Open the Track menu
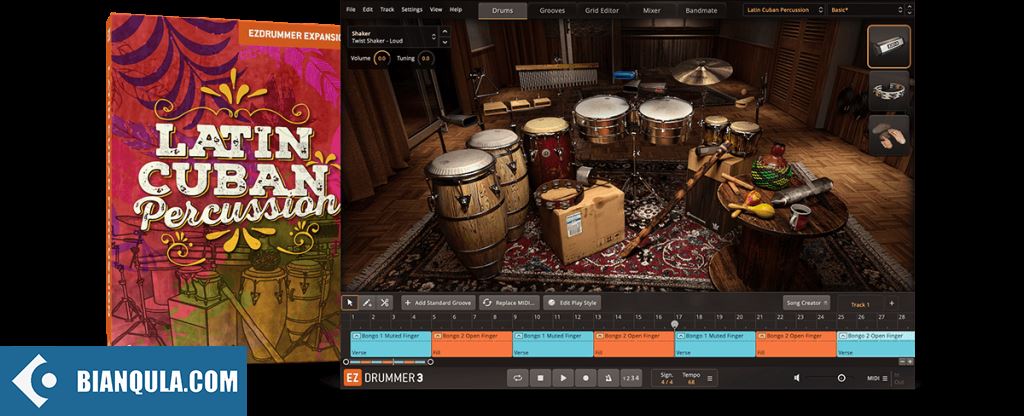 pyautogui.click(x=387, y=10)
